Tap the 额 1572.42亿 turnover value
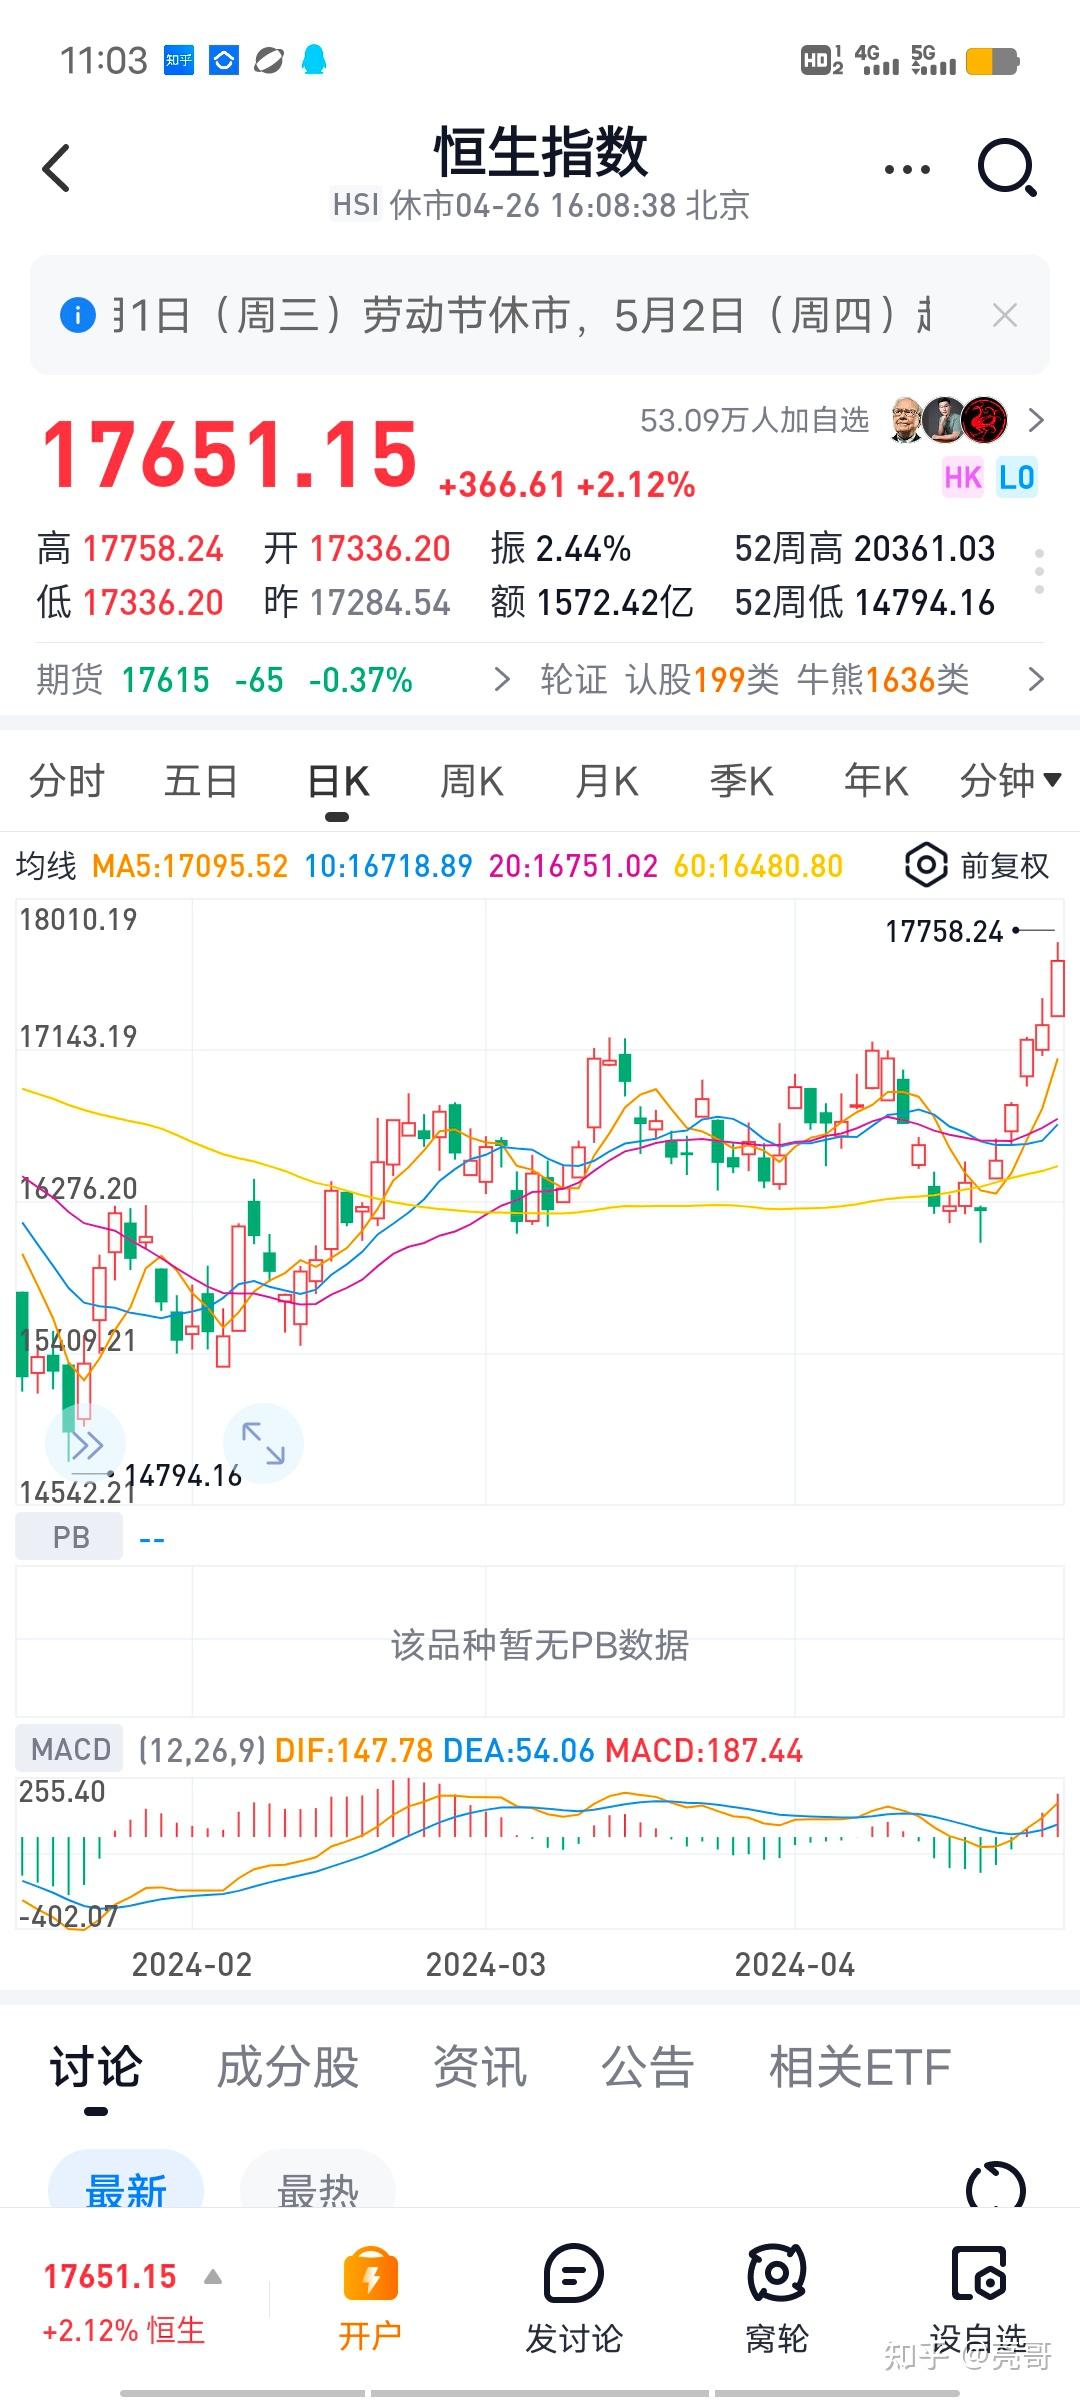The width and height of the screenshot is (1080, 2400). (615, 602)
